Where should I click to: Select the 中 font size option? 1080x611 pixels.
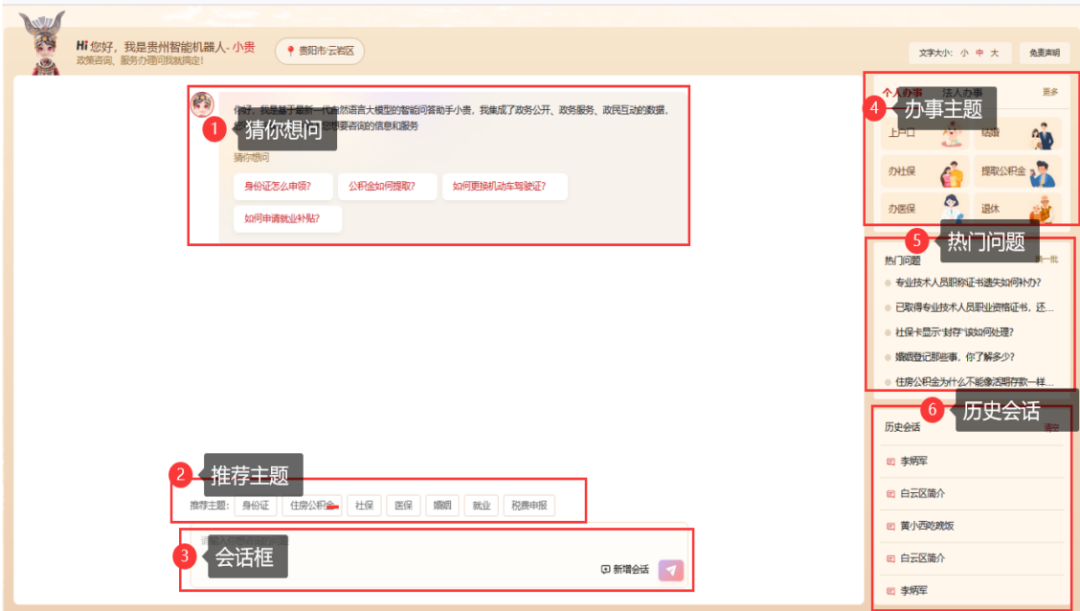pos(980,52)
